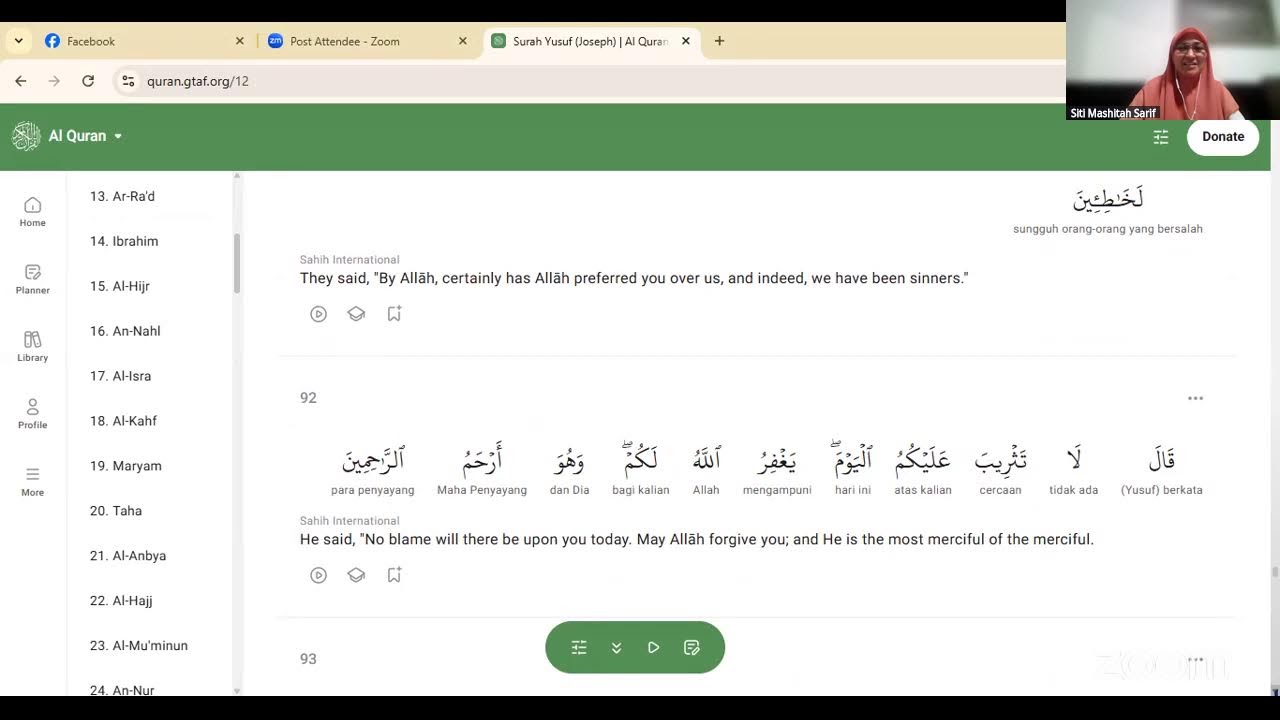This screenshot has height=720, width=1280.
Task: Close the Surah Yusuf tab
Action: pos(686,41)
